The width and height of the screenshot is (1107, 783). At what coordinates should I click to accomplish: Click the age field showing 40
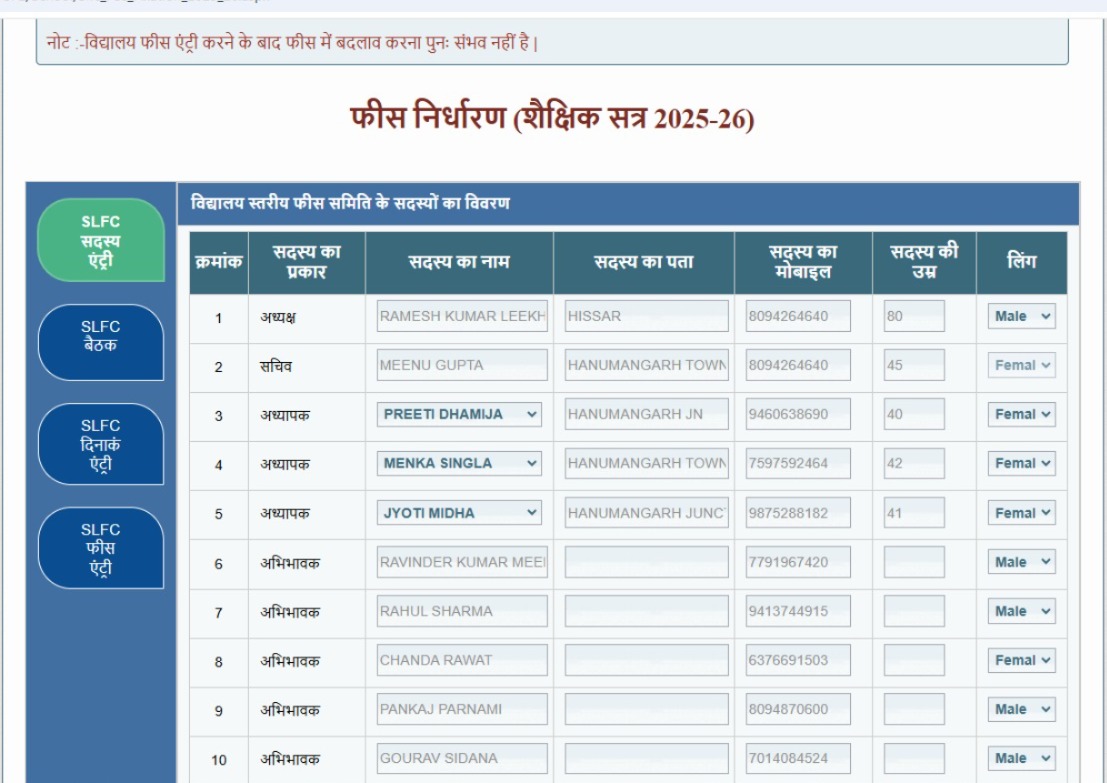tap(914, 414)
